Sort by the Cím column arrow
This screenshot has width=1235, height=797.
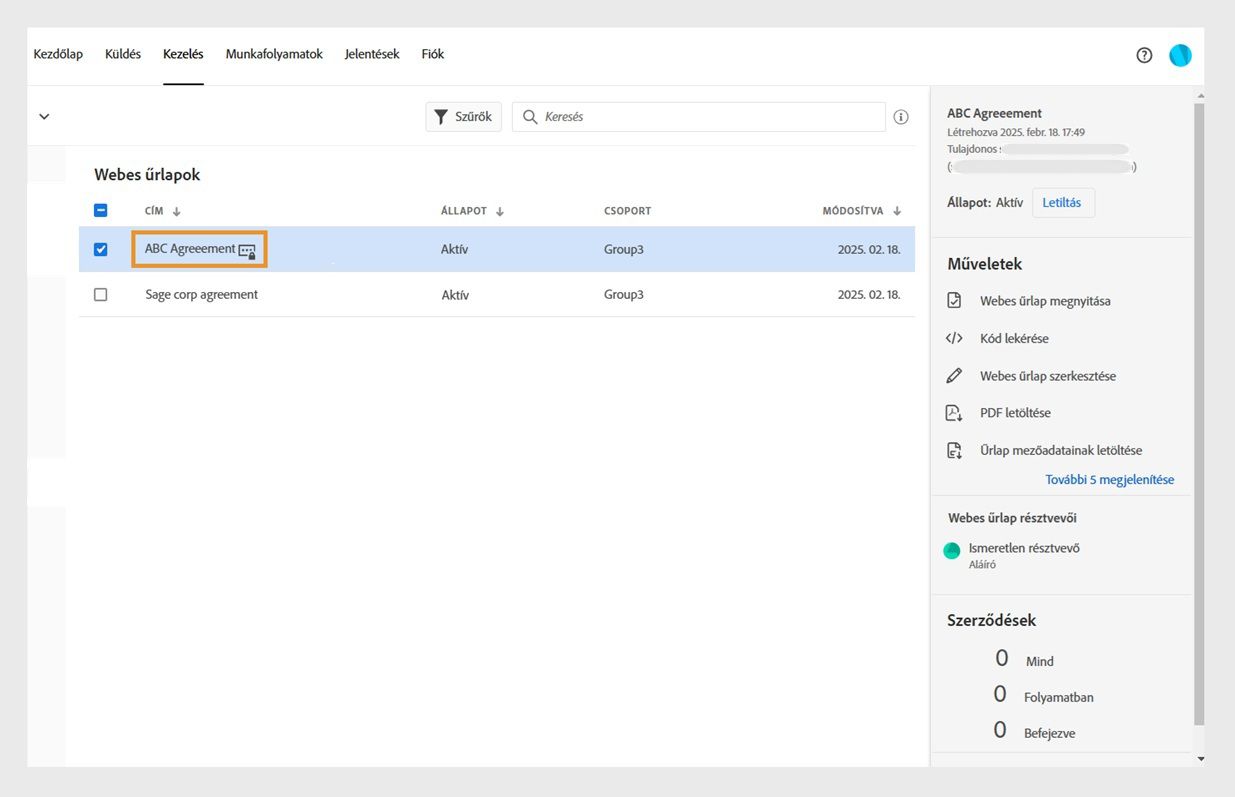(177, 212)
